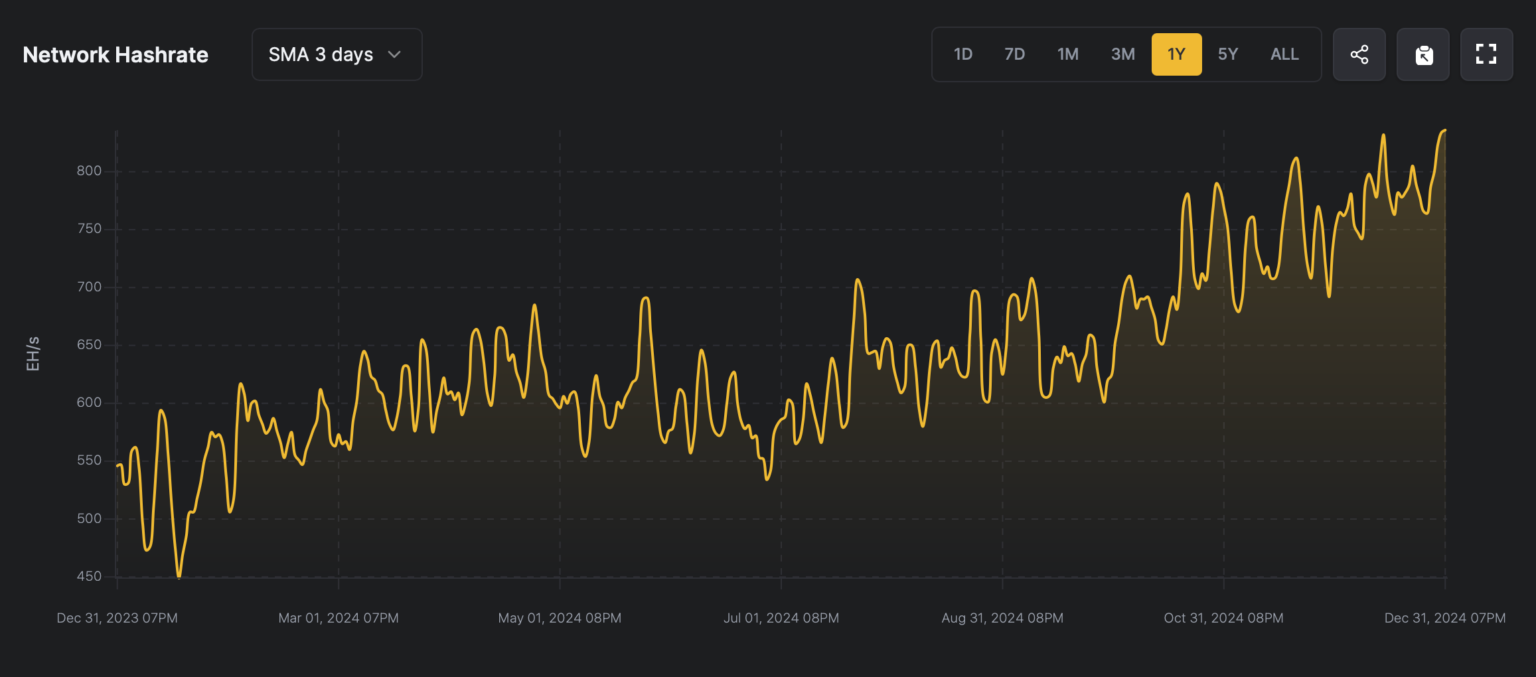Open the SMA 3 days dropdown
Viewport: 1536px width, 677px height.
click(x=336, y=54)
